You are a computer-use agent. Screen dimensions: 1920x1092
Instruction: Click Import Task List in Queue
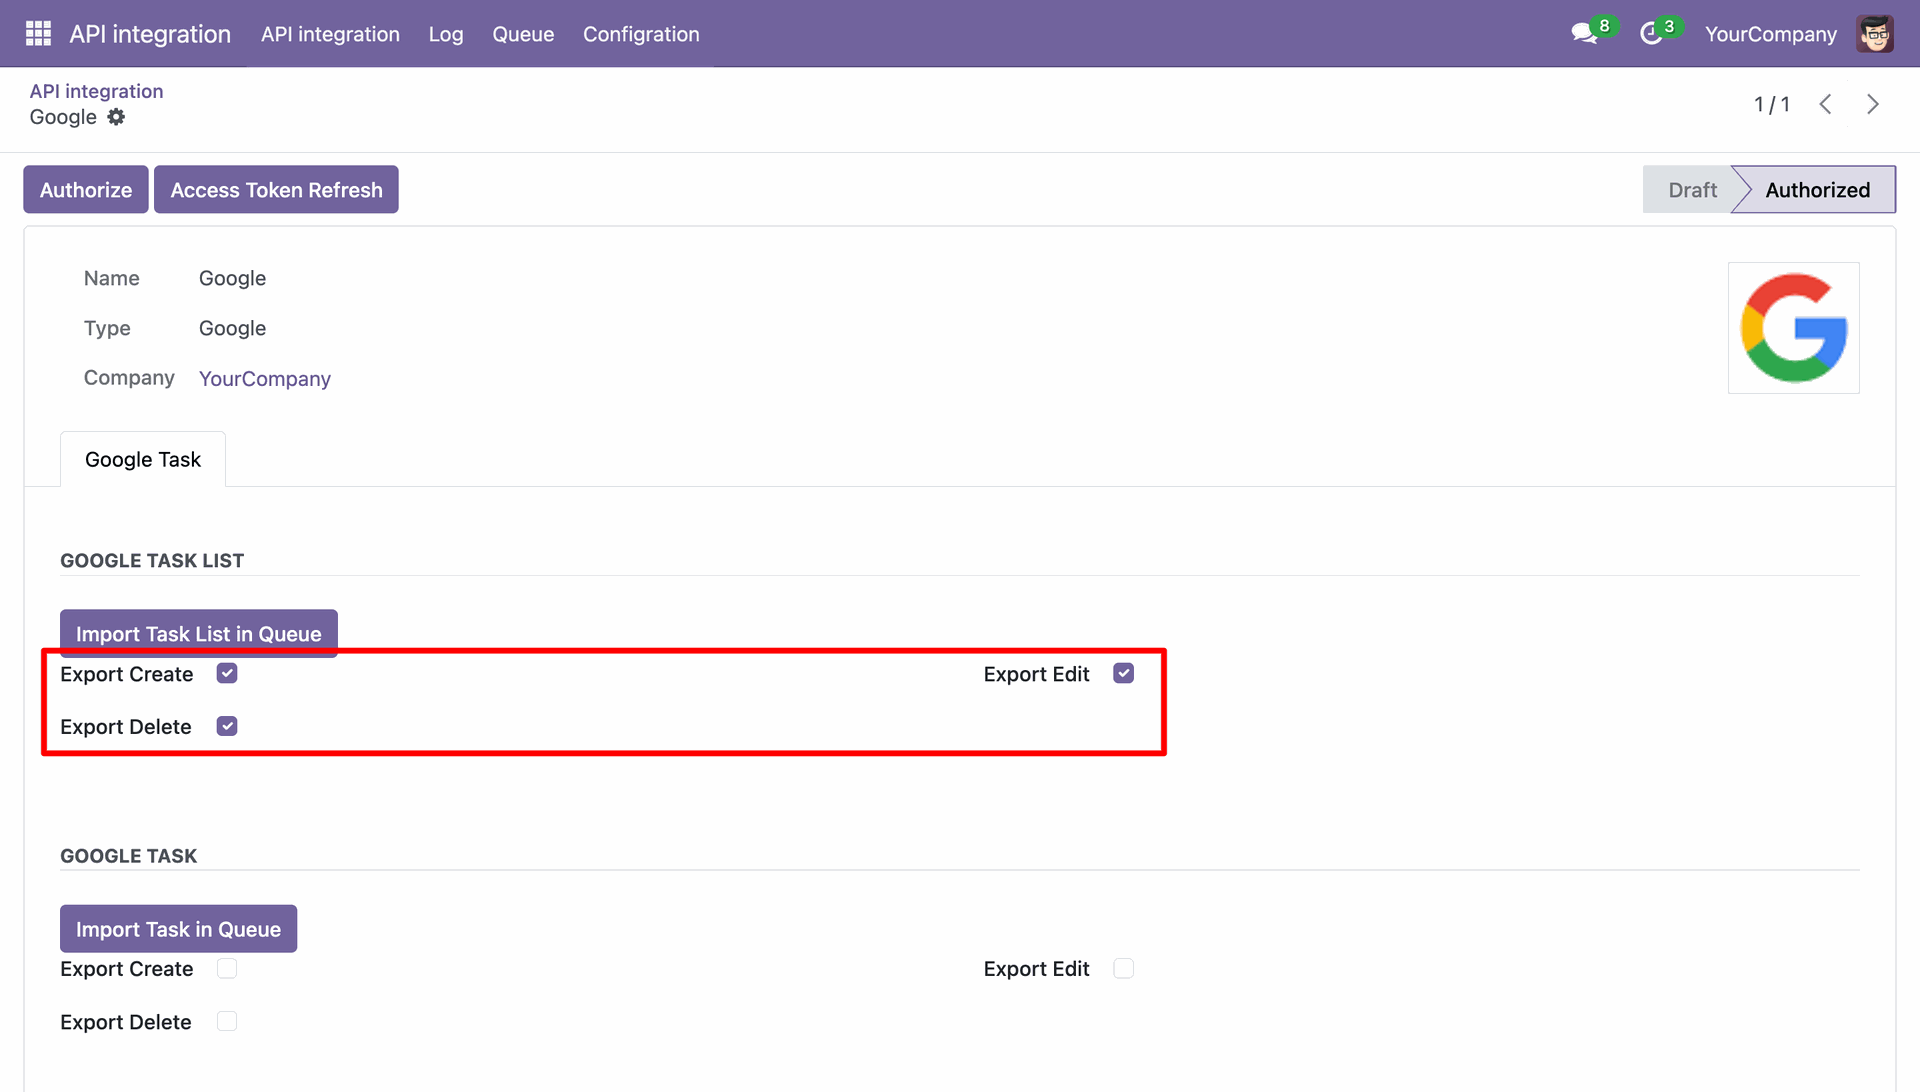coord(199,633)
